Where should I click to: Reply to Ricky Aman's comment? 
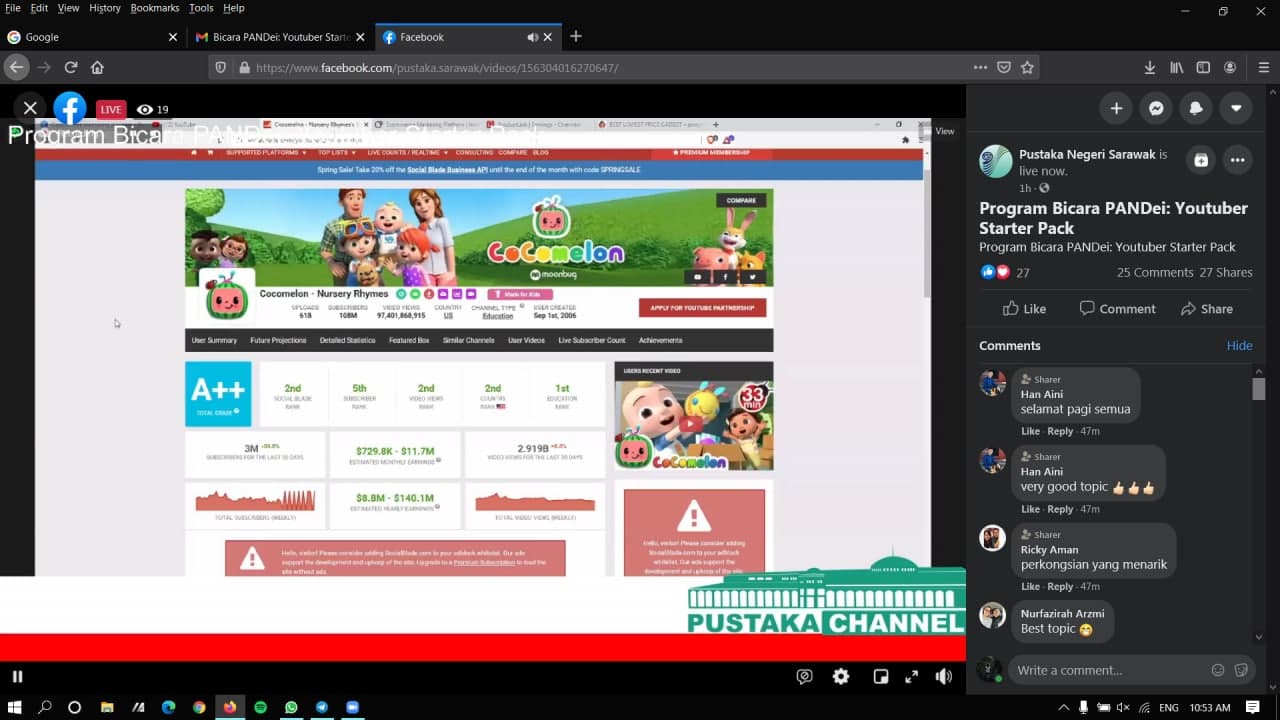pos(1060,586)
